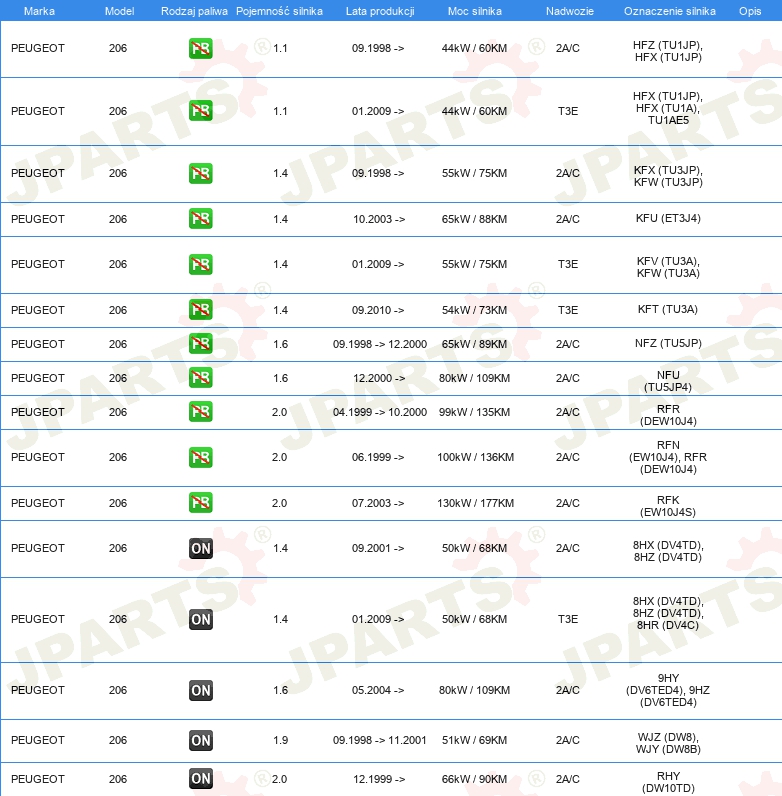Click production dates 09.1998 -> 11.2001
This screenshot has width=782, height=796.
[x=380, y=740]
